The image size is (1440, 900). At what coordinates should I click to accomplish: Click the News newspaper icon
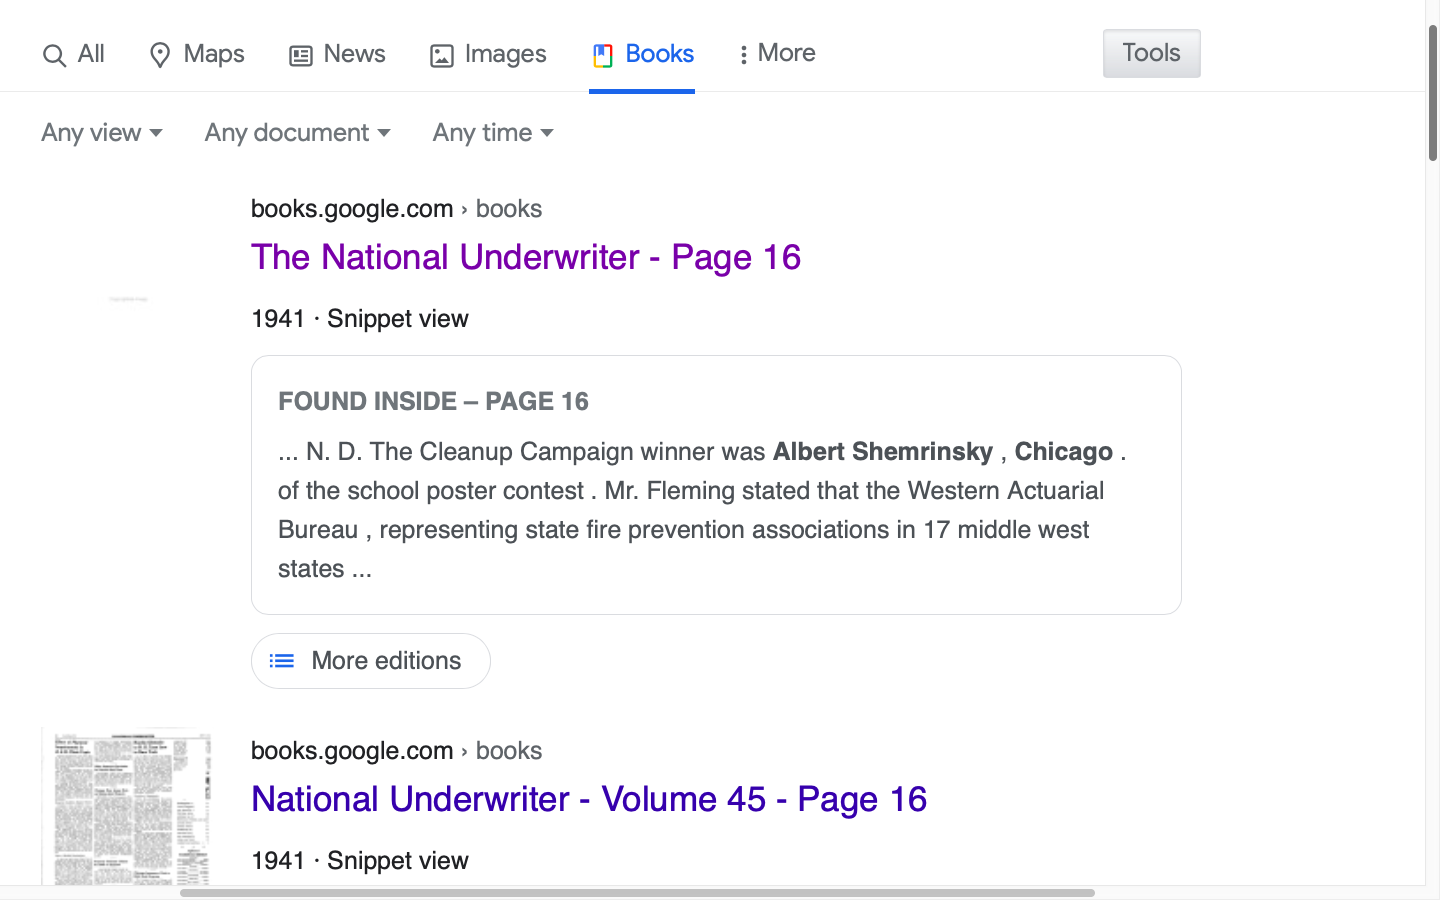(x=300, y=56)
